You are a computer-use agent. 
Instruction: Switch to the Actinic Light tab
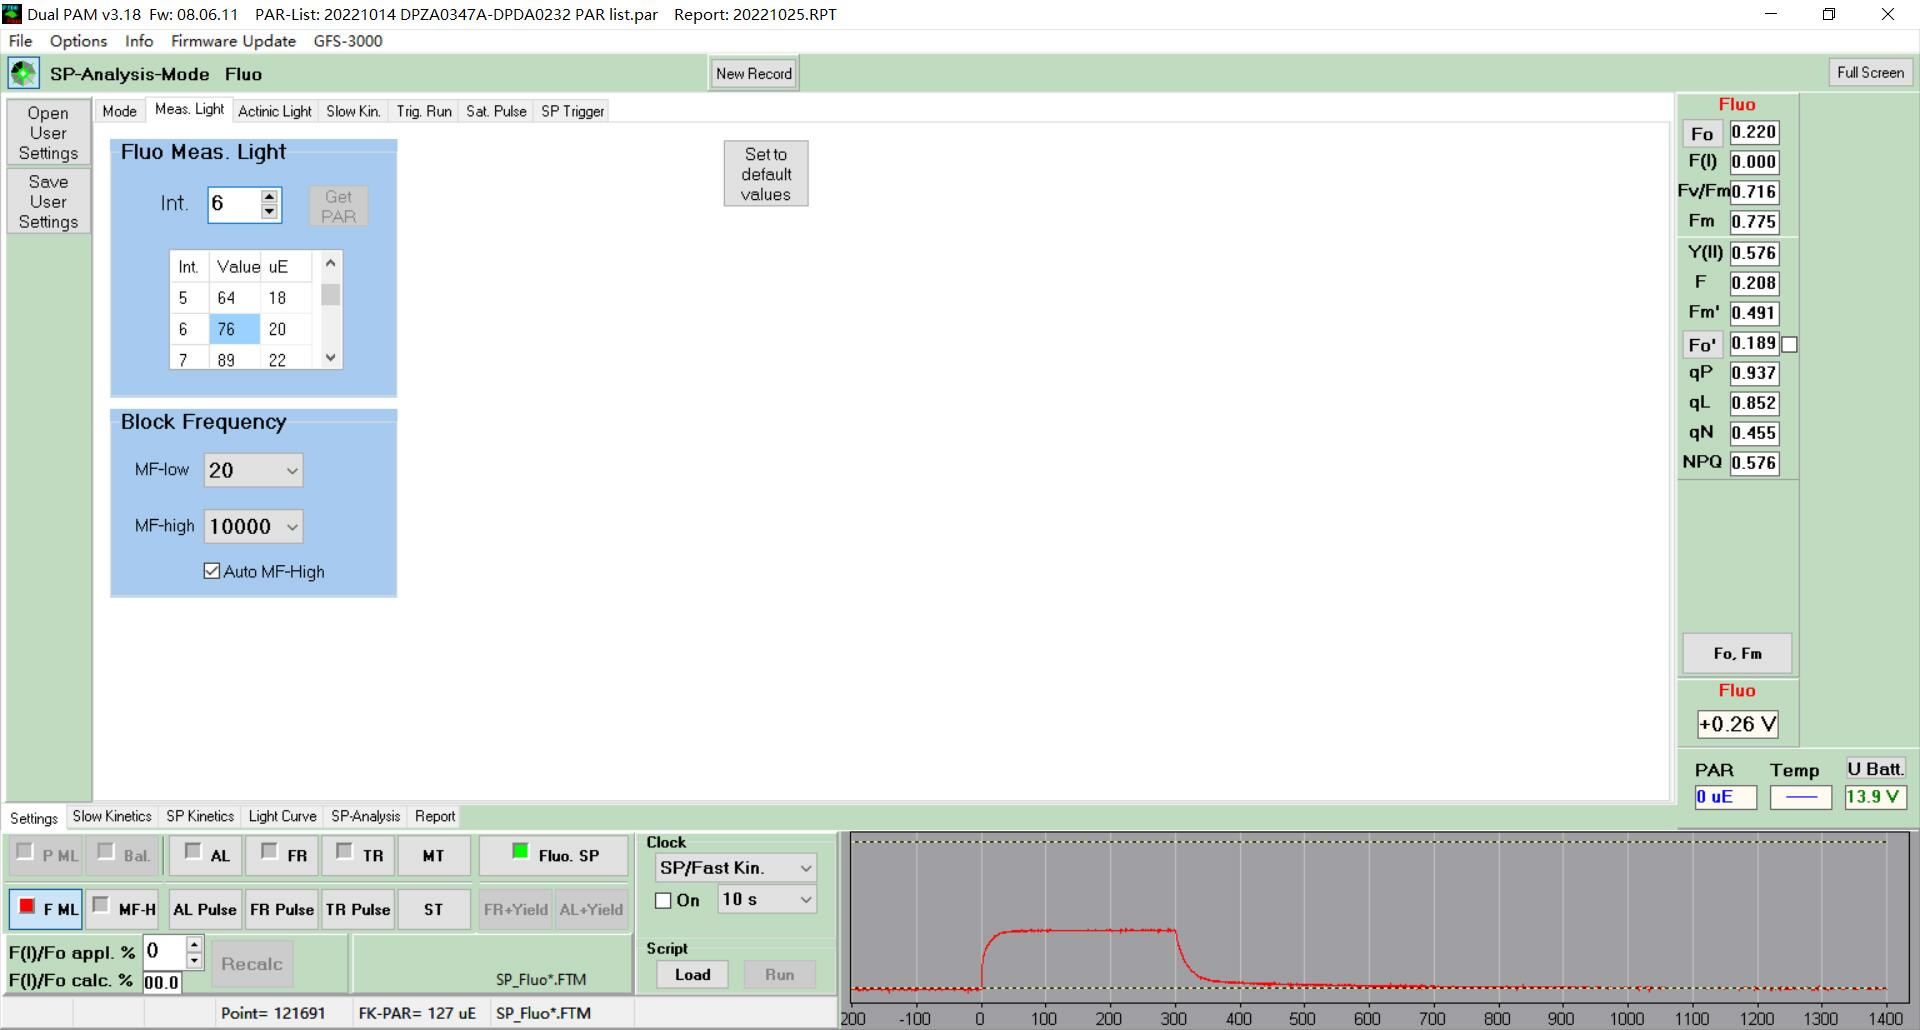pos(274,111)
